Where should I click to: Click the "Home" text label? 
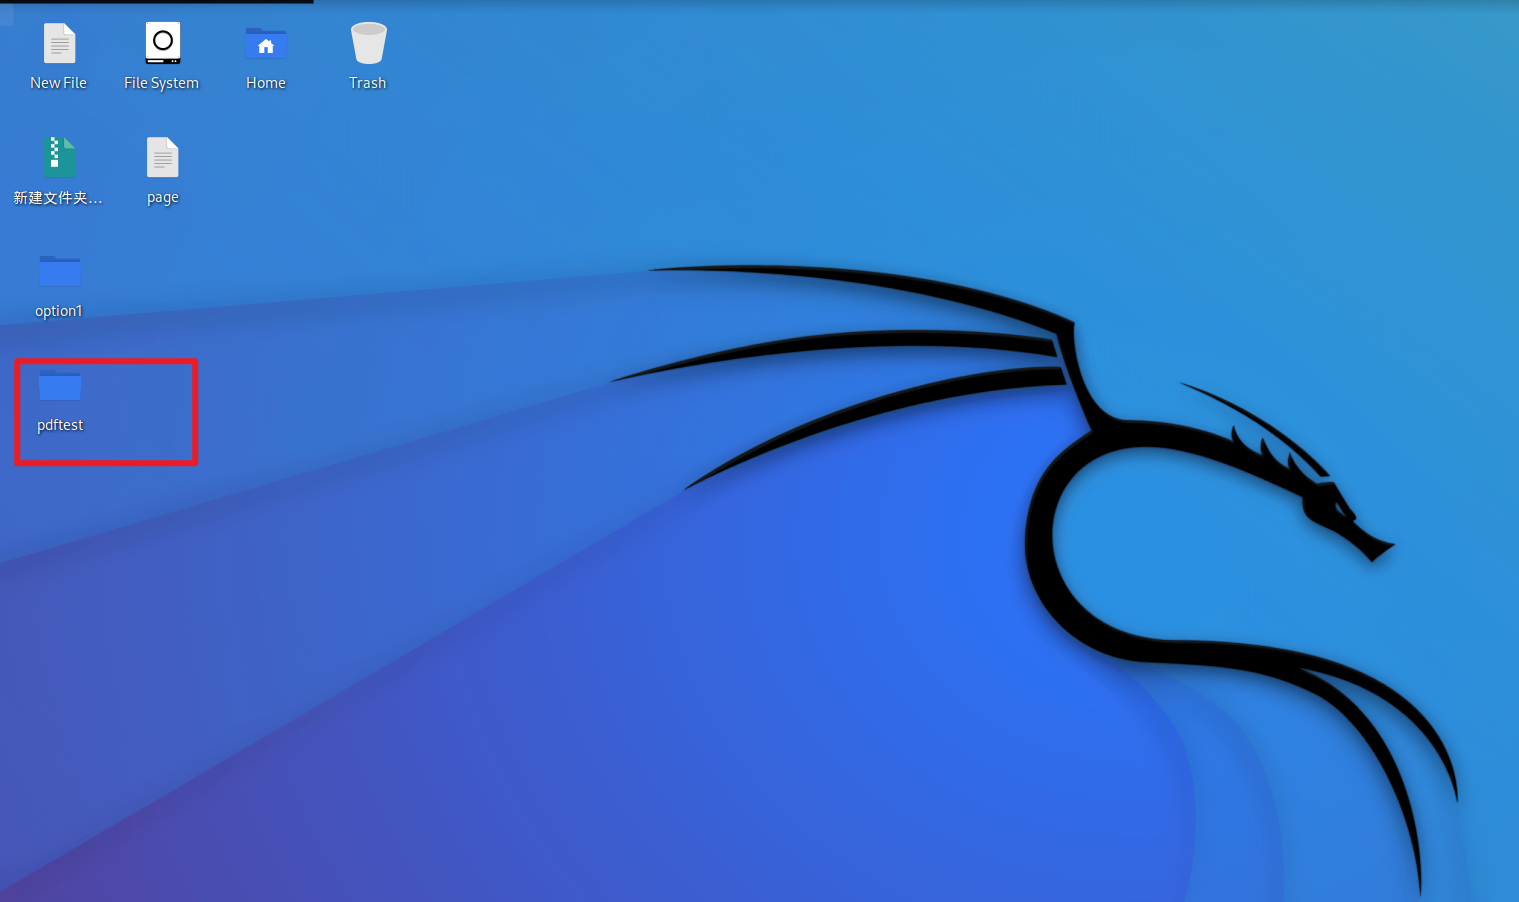[266, 83]
